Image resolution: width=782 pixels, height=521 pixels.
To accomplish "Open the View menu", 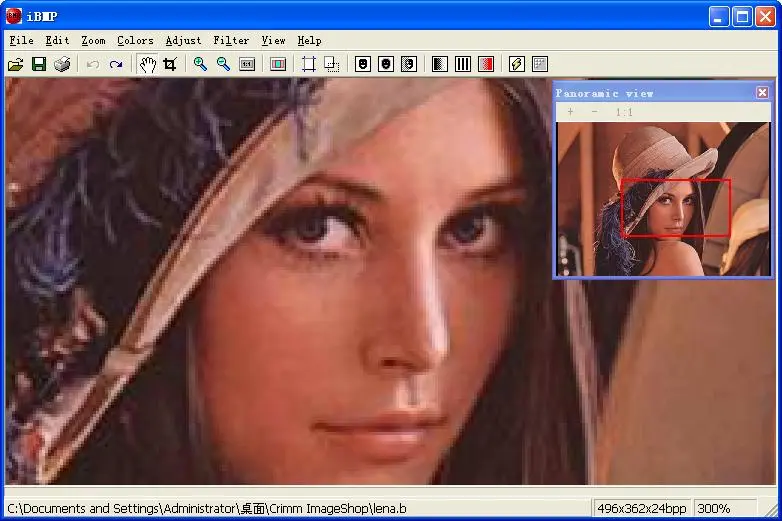I will click(x=273, y=40).
